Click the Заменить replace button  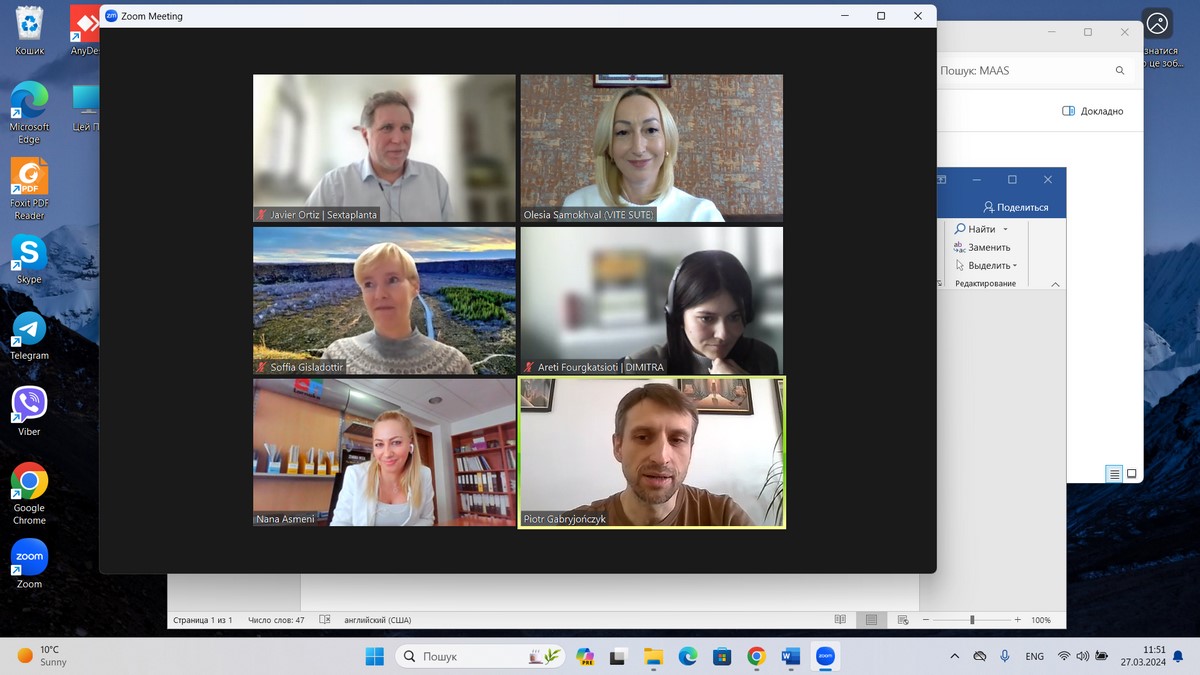(x=982, y=247)
